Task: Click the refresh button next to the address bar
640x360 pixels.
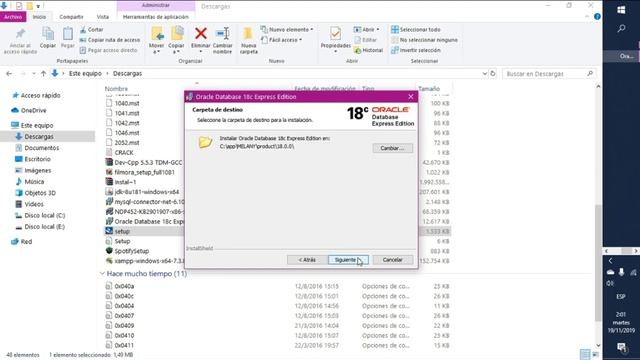Action: point(493,73)
